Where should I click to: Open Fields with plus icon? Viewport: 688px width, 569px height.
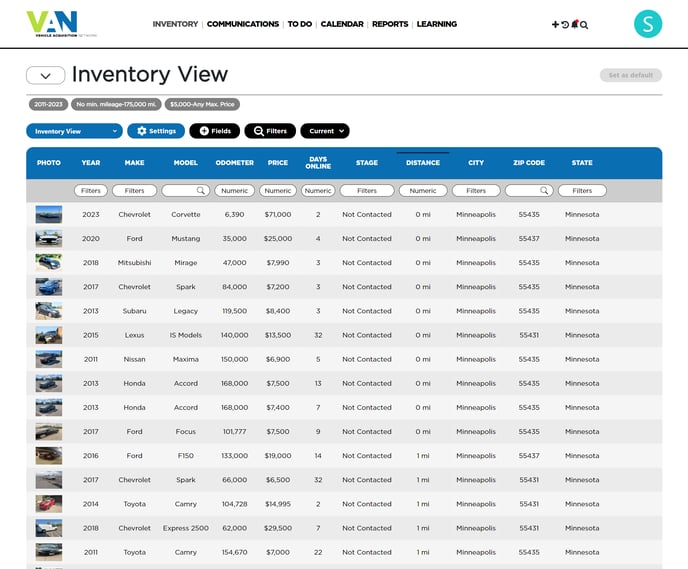(214, 131)
